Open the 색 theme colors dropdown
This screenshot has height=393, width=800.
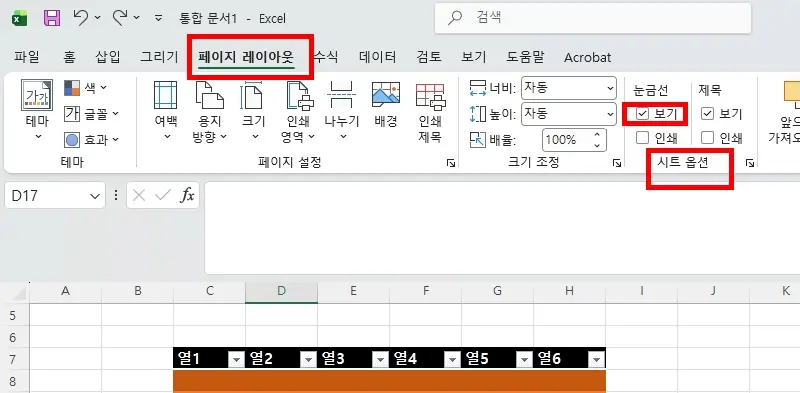coord(86,88)
